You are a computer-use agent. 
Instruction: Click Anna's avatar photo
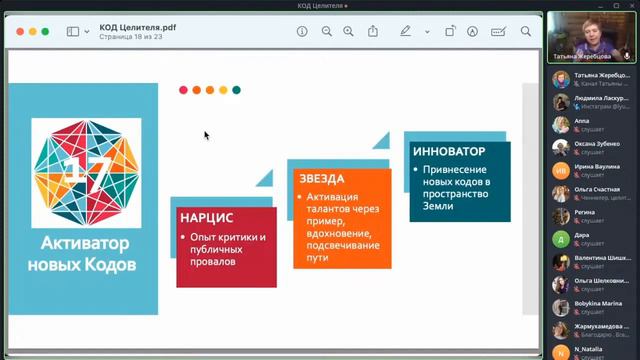[561, 125]
